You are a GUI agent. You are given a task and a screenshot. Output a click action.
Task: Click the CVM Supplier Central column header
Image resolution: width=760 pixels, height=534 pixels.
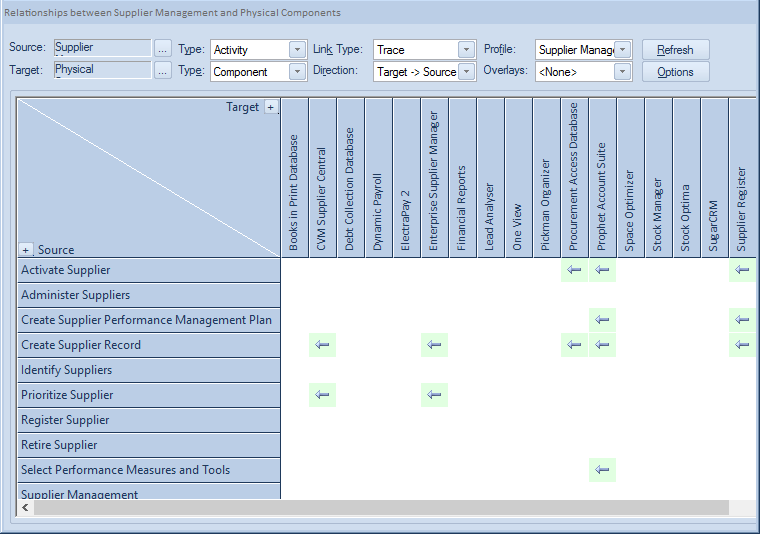pos(322,178)
